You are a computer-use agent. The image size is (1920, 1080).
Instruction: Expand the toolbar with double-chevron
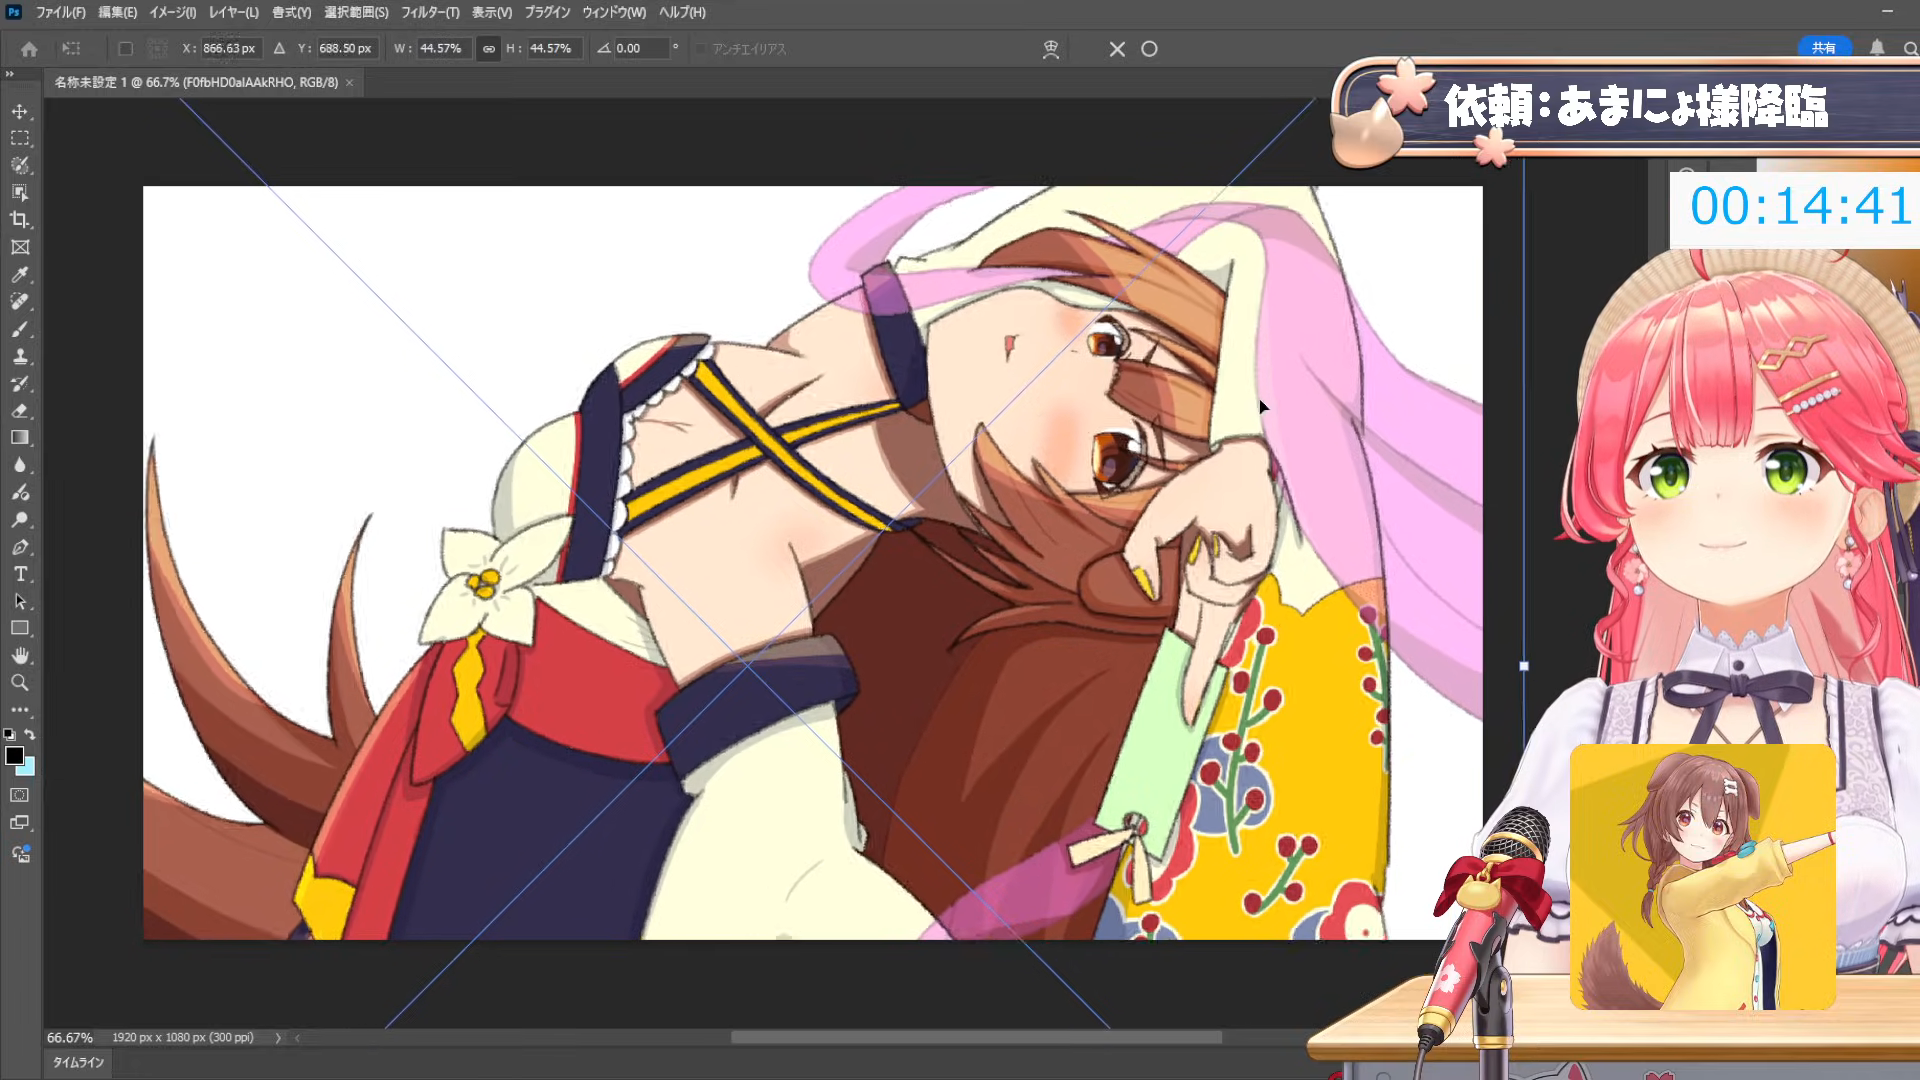[x=9, y=74]
